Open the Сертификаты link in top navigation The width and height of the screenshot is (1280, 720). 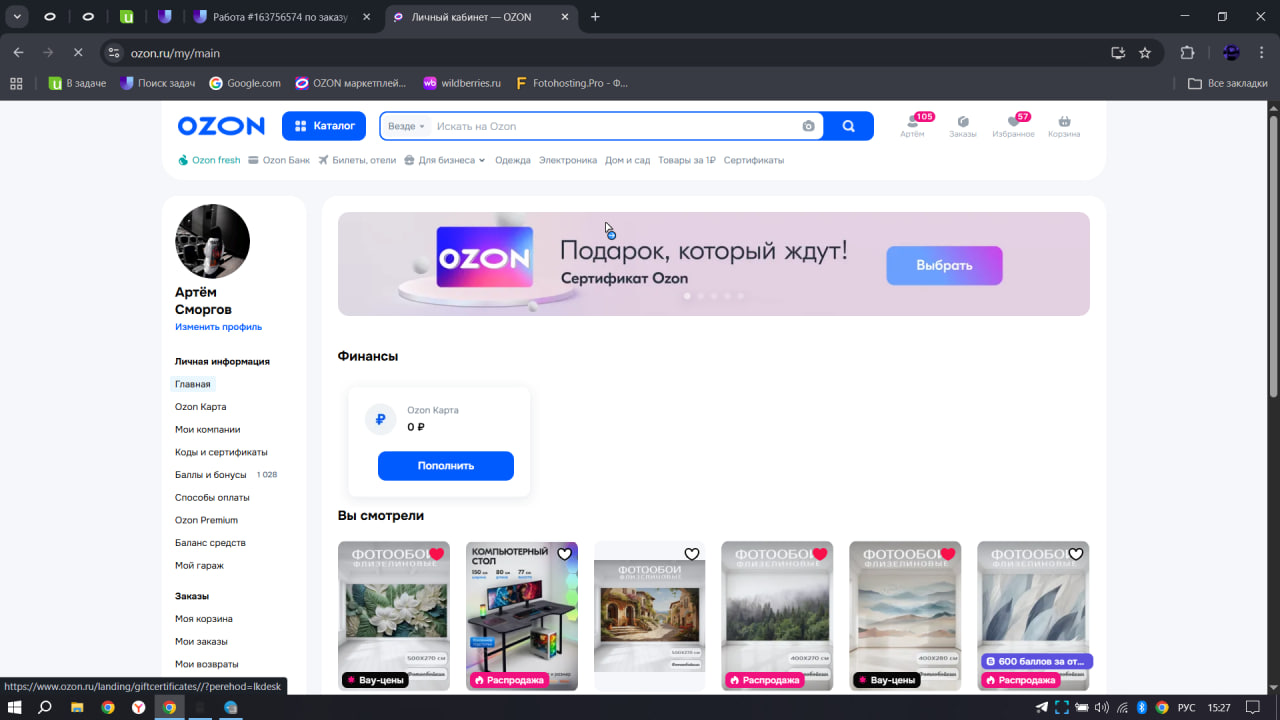click(x=754, y=160)
